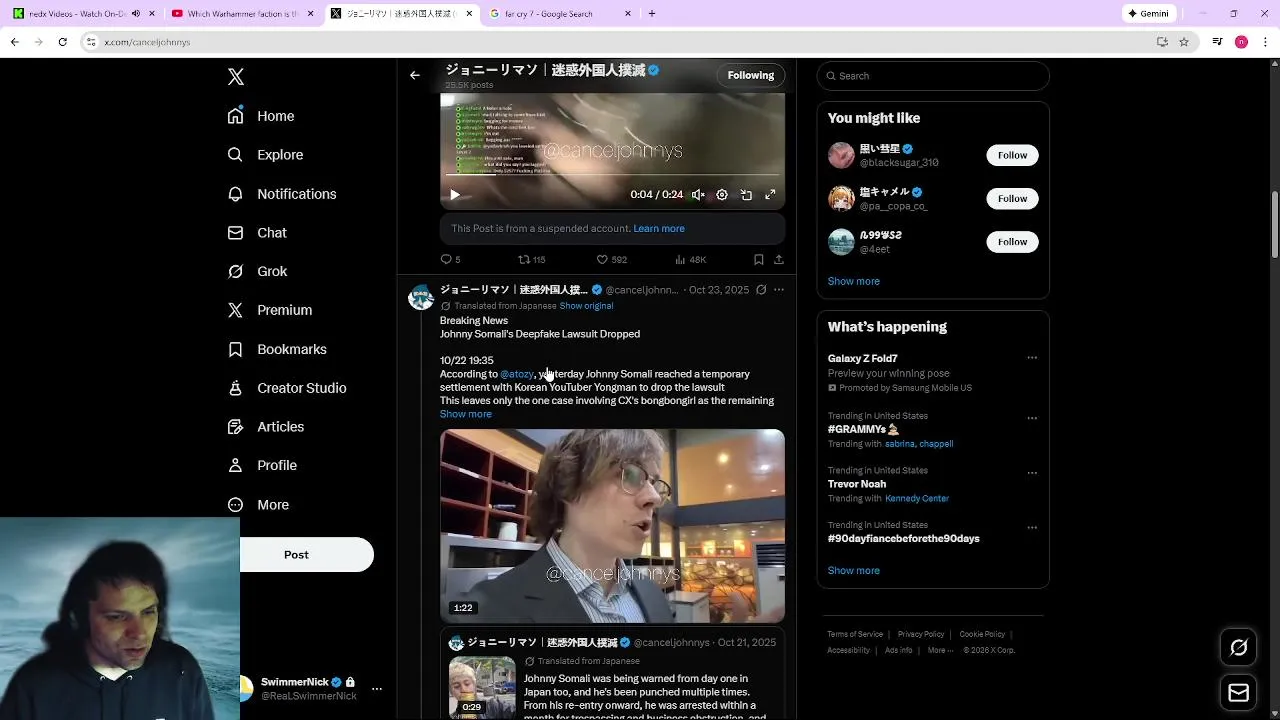Screen dimensions: 1280x720
Task: Share the top post
Action: [x=779, y=260]
